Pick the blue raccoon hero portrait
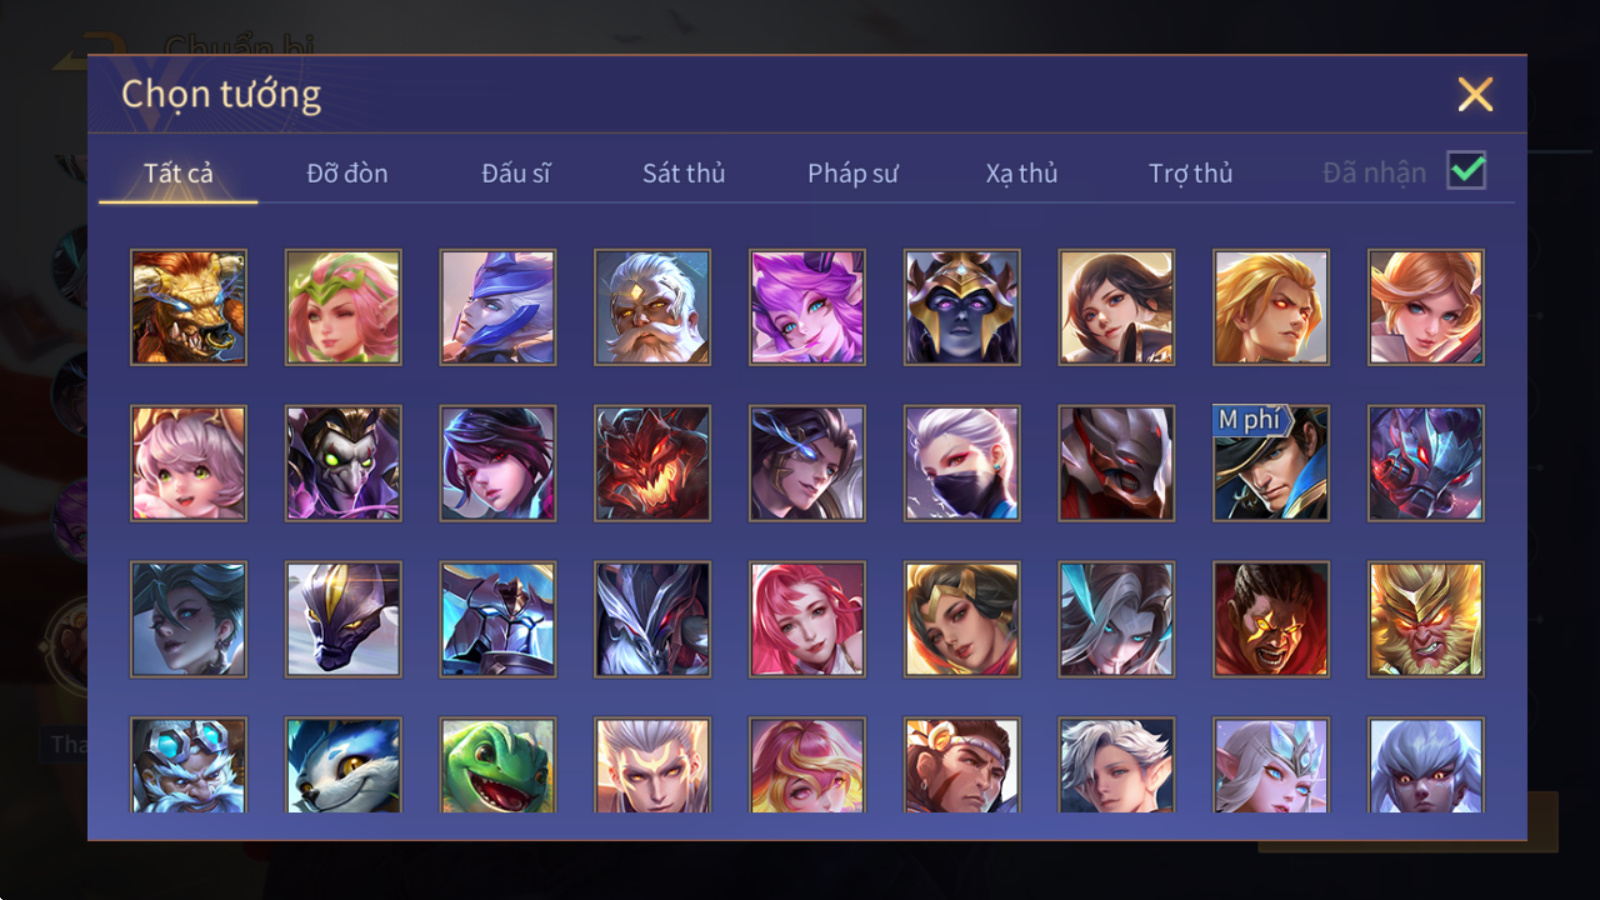Viewport: 1600px width, 900px height. tap(343, 764)
